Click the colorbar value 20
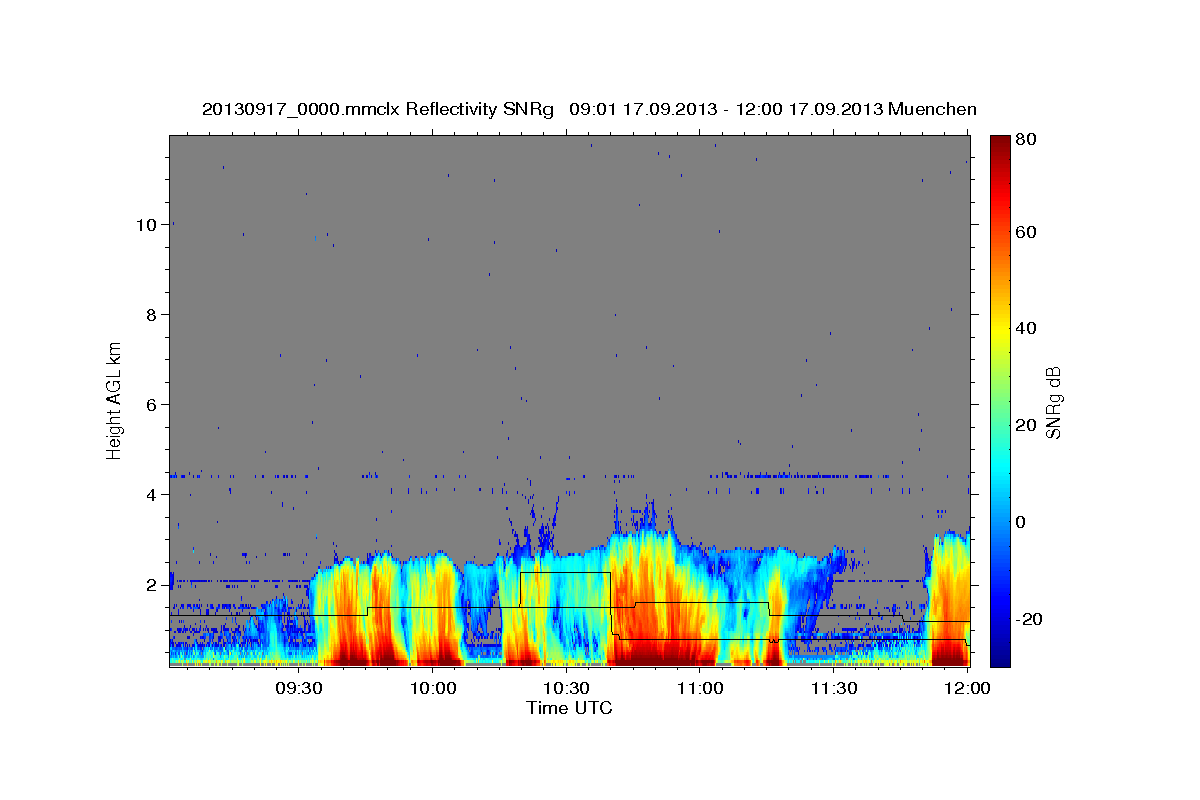The width and height of the screenshot is (1200, 800). [x=1025, y=425]
